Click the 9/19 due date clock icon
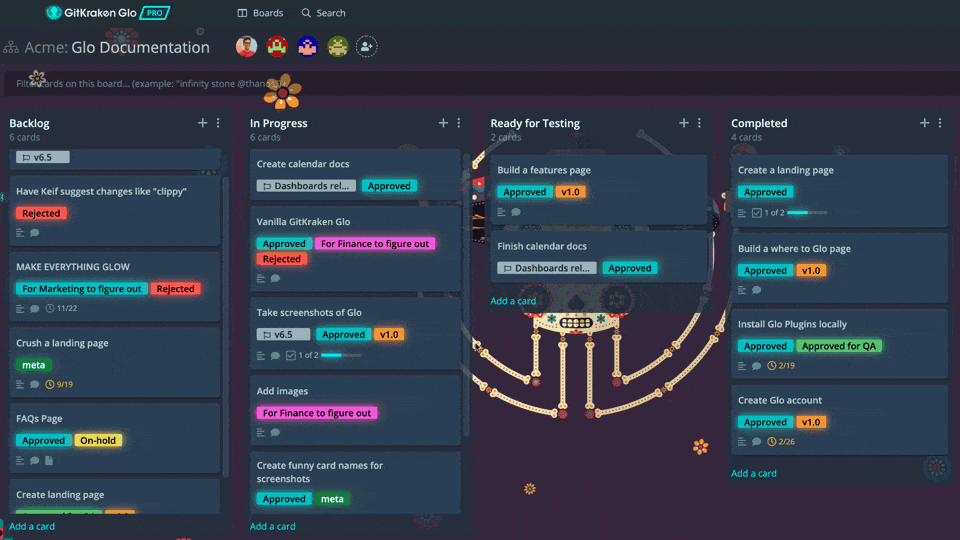 click(50, 384)
